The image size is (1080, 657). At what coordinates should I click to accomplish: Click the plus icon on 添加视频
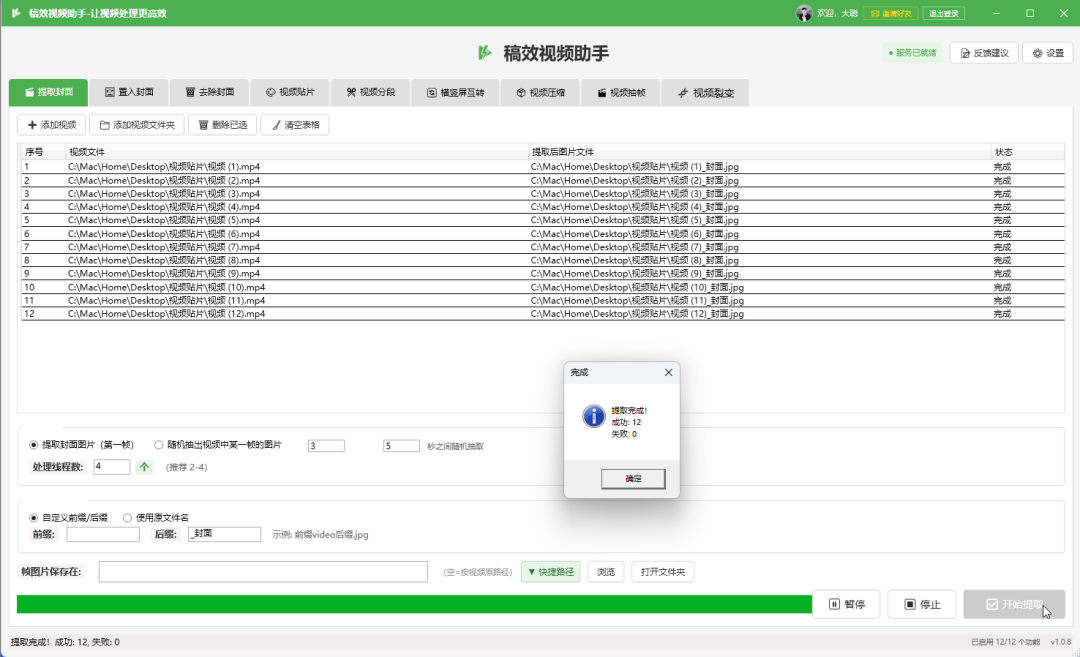[32, 125]
